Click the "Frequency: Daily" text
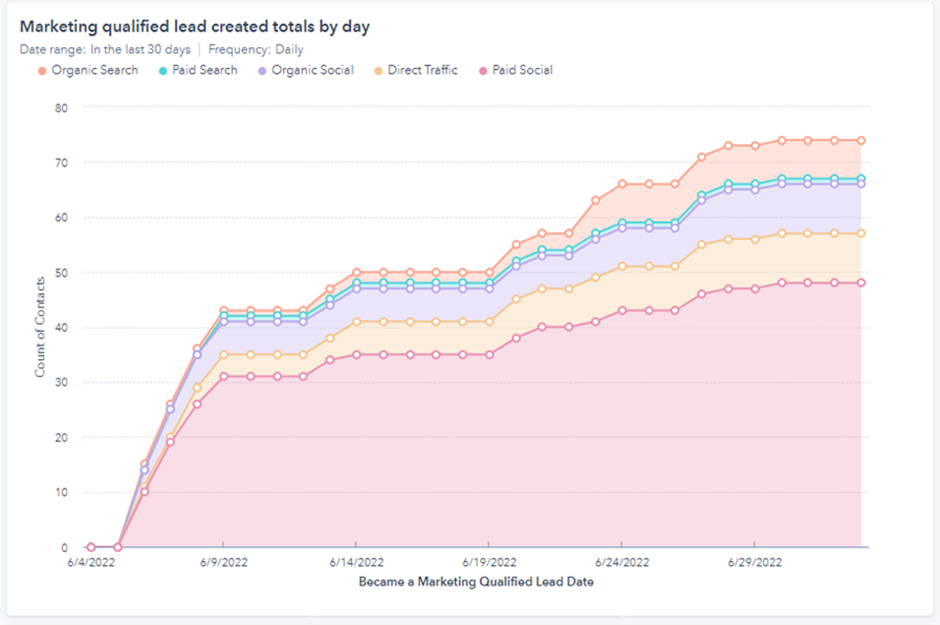This screenshot has height=625, width=940. [x=255, y=50]
